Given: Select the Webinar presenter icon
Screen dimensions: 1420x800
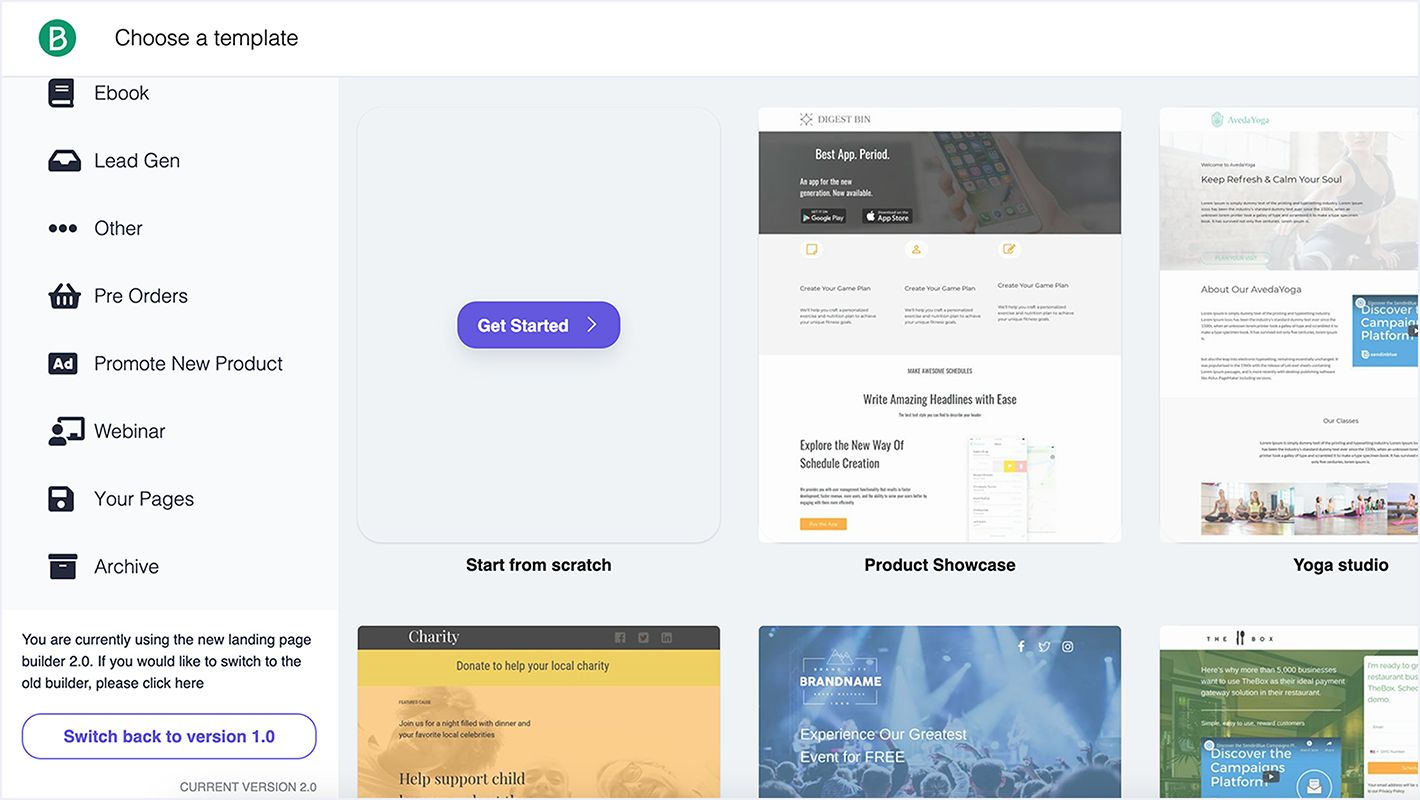Looking at the screenshot, I should tap(66, 431).
